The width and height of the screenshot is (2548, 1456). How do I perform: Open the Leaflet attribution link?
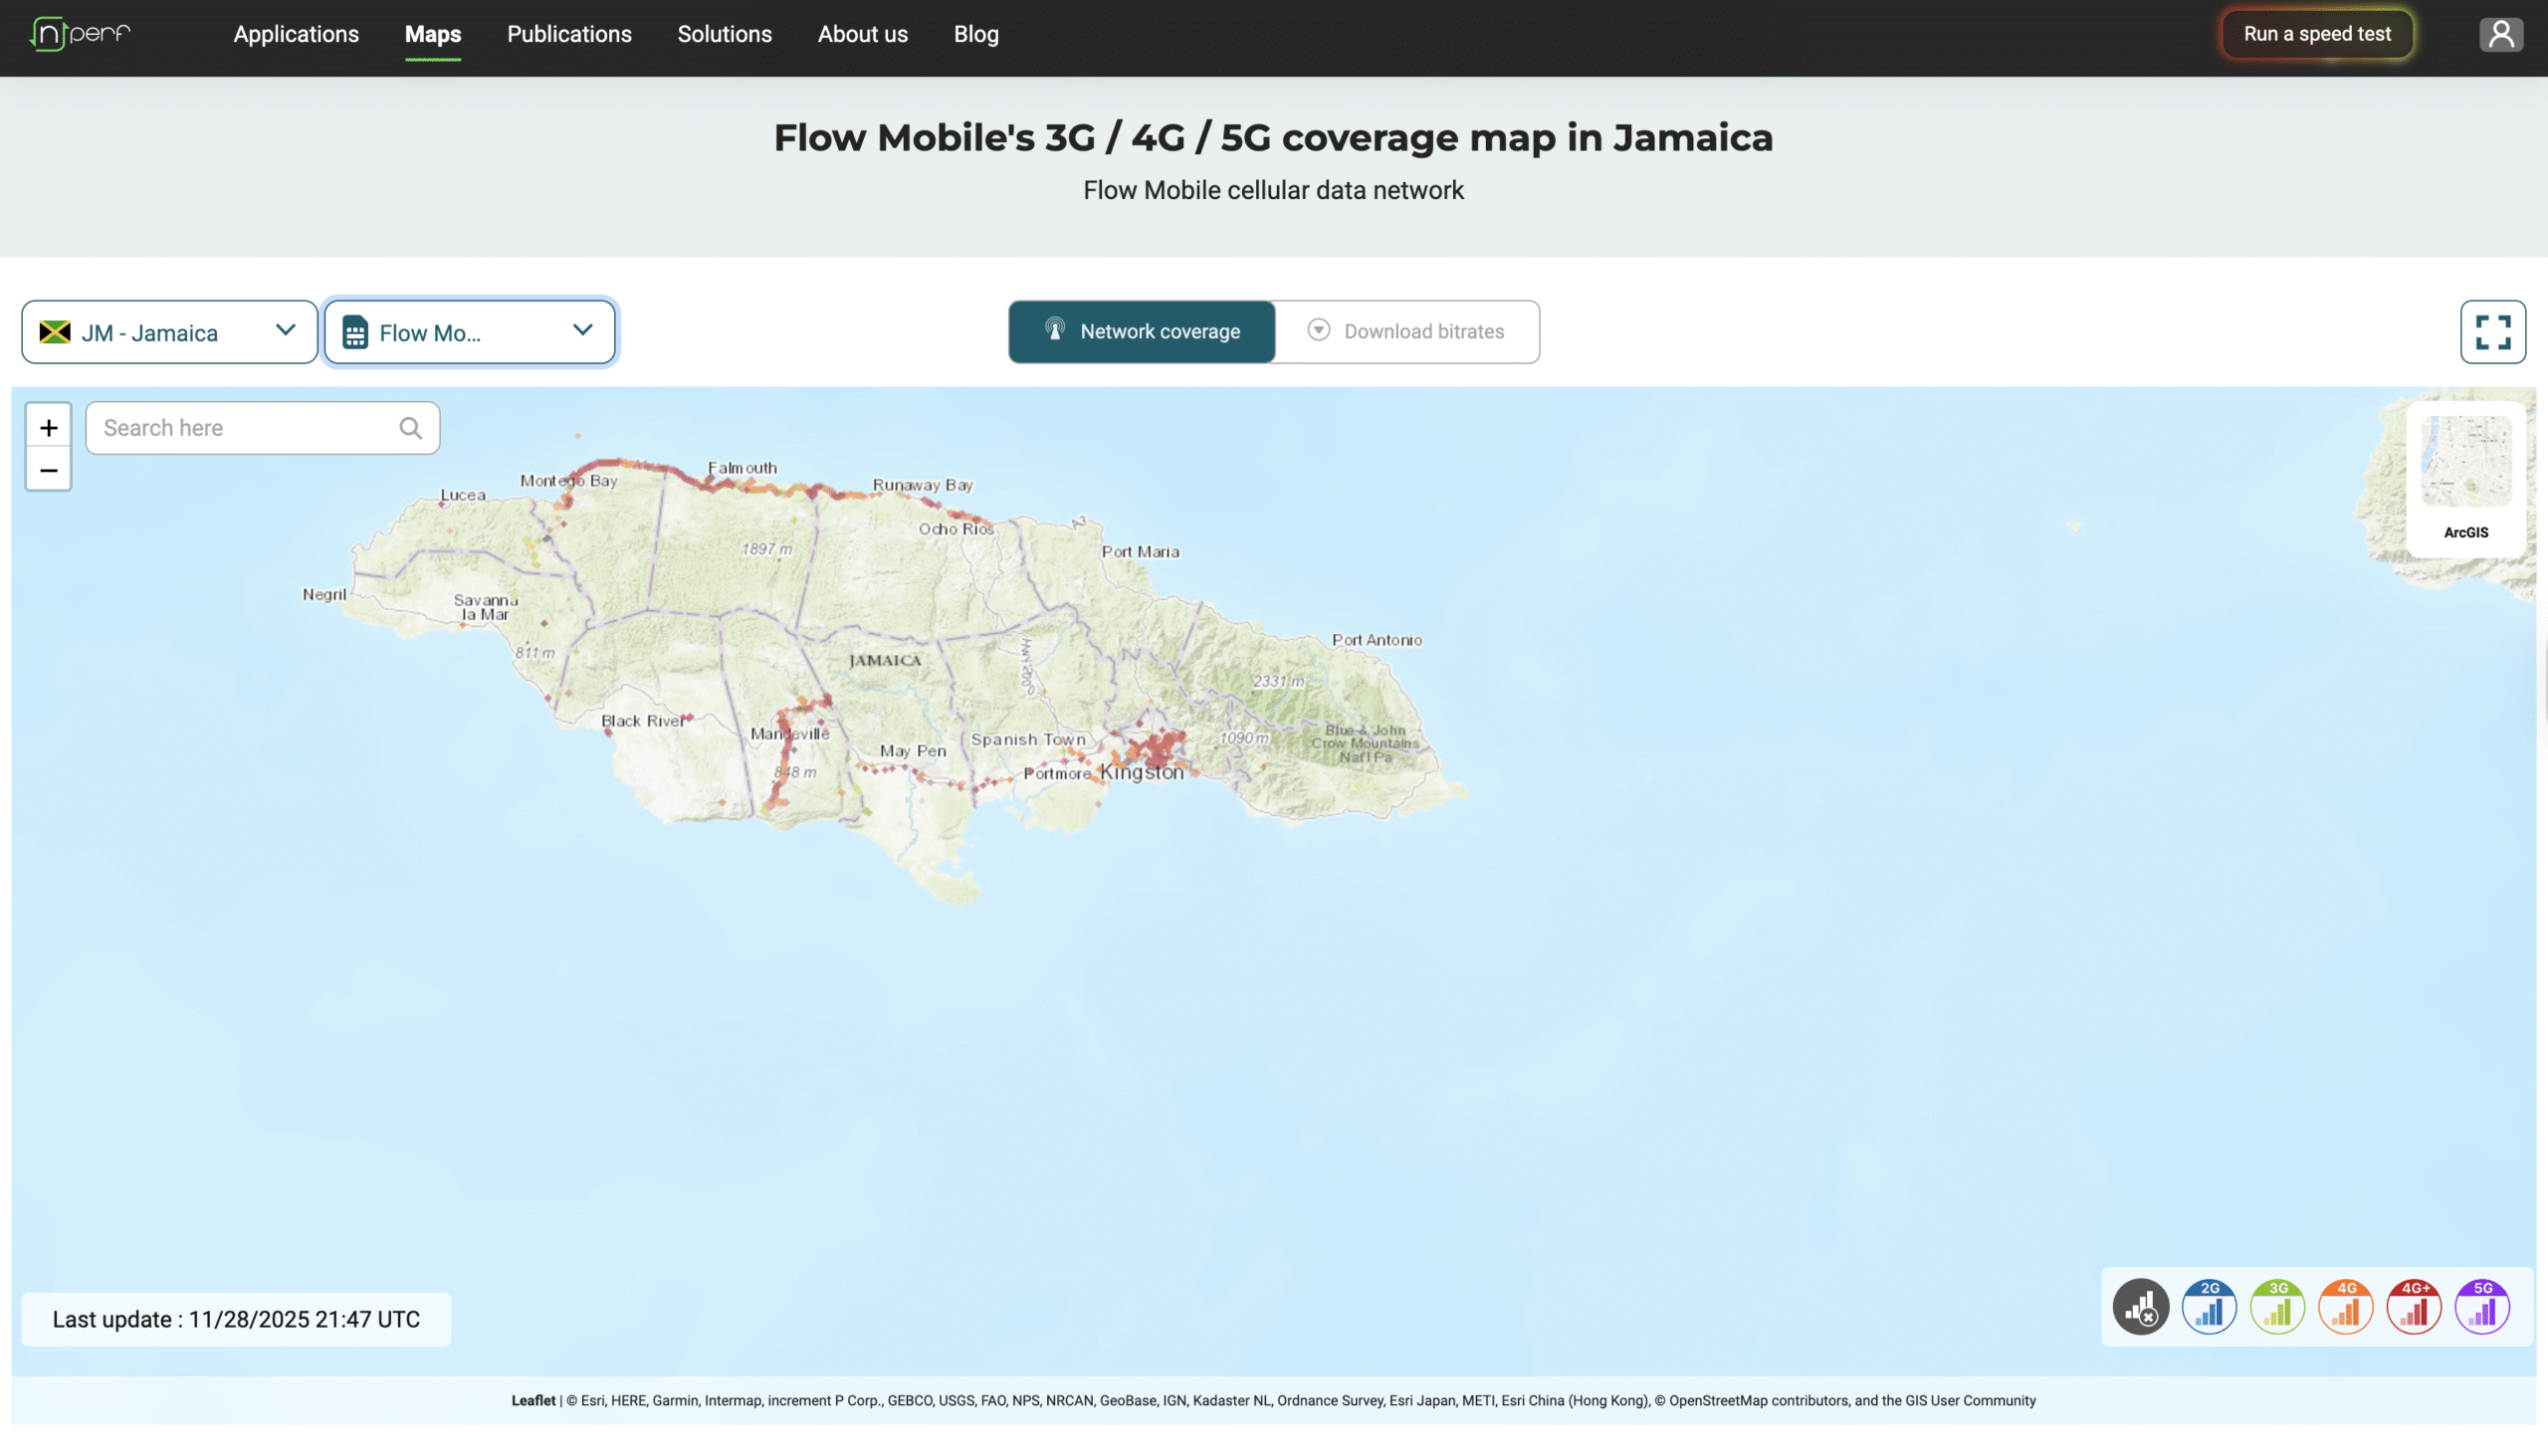pyautogui.click(x=533, y=1400)
